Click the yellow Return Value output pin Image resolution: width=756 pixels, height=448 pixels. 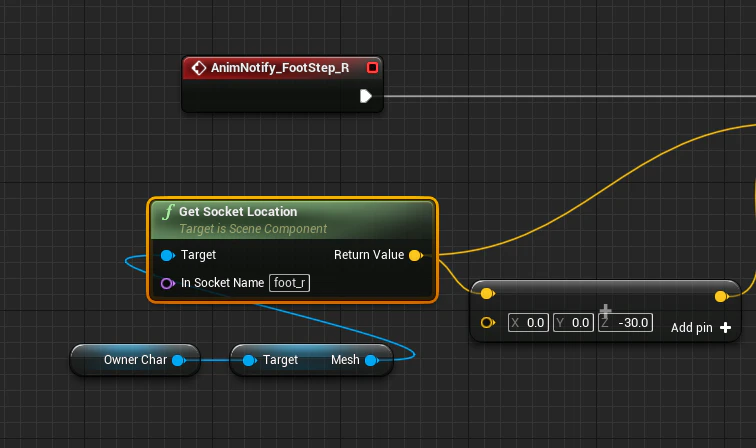[416, 255]
